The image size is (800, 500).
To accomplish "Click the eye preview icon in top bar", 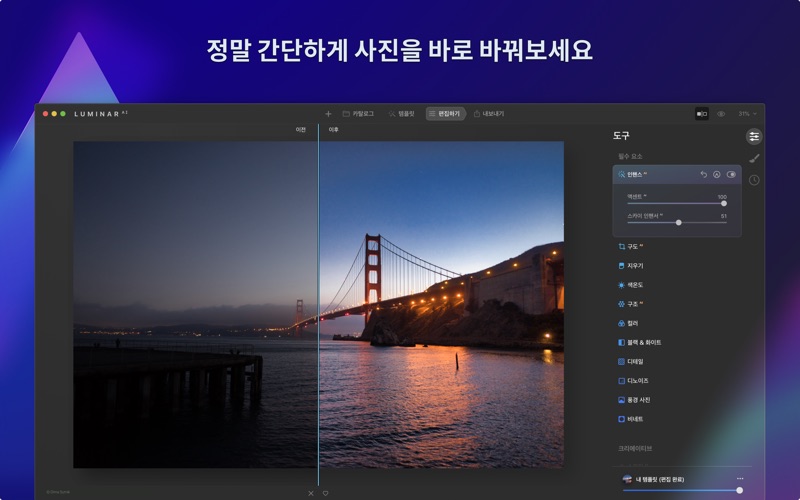I will (721, 114).
